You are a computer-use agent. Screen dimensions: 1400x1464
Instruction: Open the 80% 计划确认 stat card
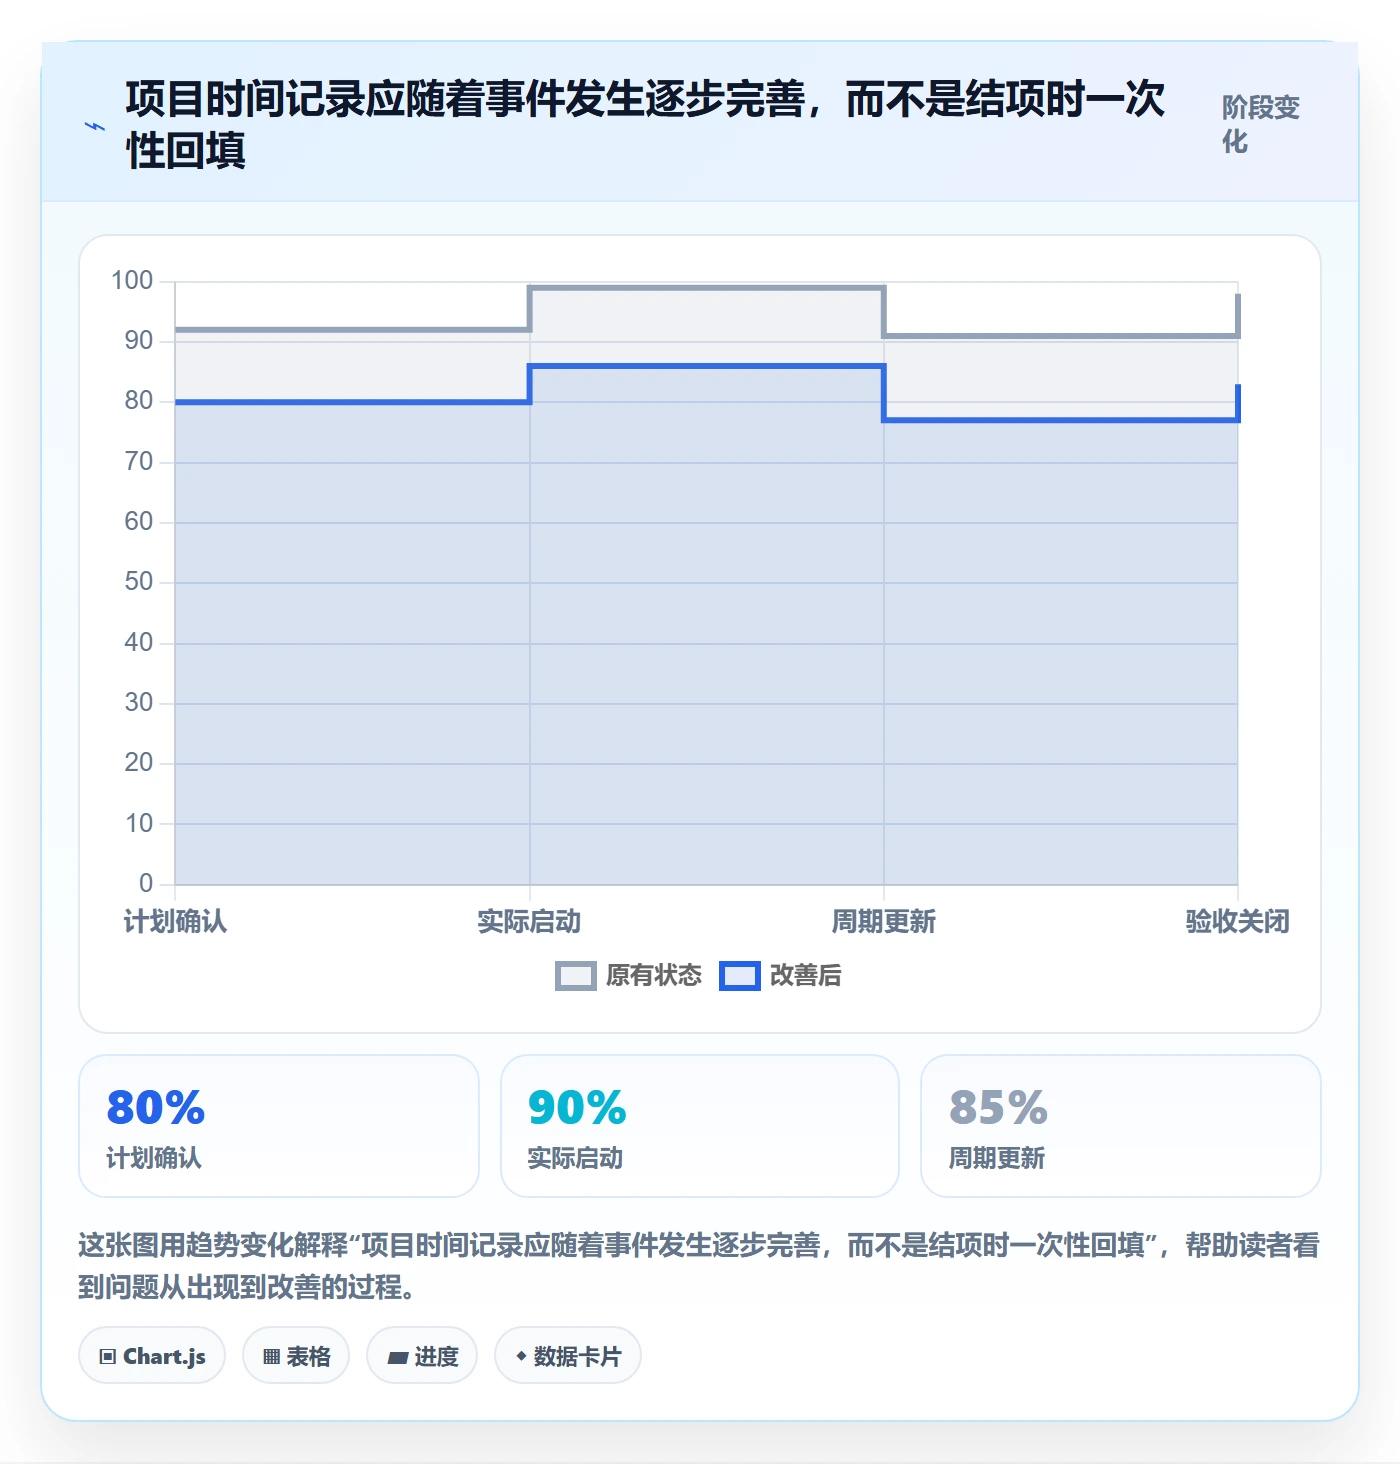click(279, 1126)
